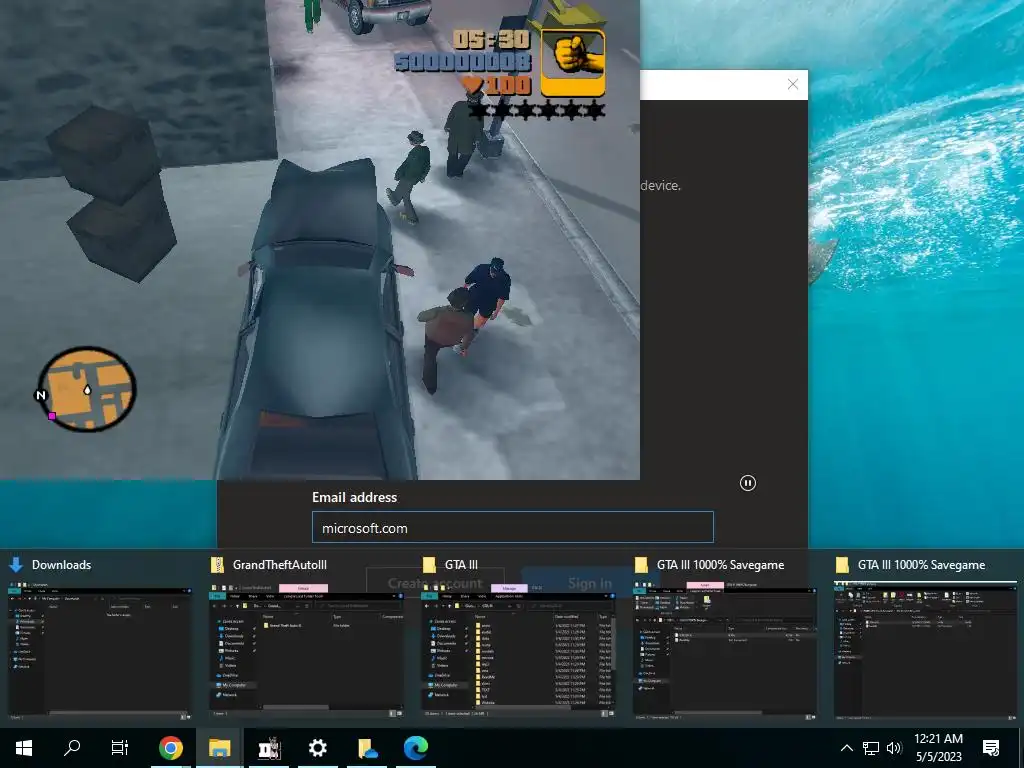
Task: Switch to the GTA III game taskbar icon
Action: 268,748
